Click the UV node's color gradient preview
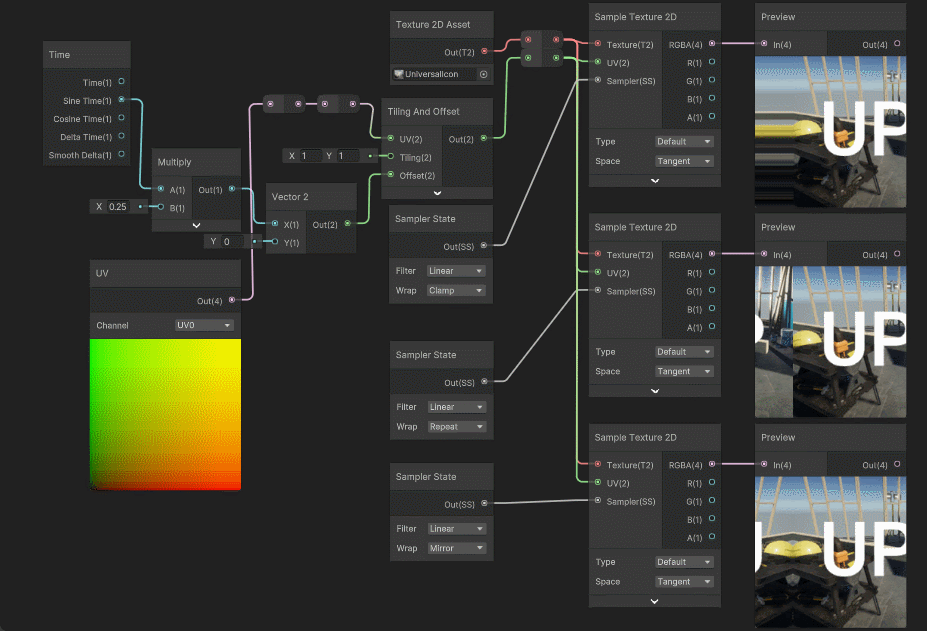Screen dimensions: 927x631 point(165,414)
